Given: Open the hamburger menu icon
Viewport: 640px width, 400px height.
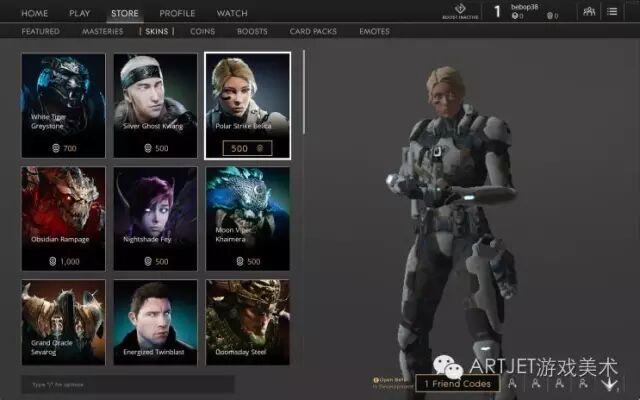Looking at the screenshot, I should [612, 11].
